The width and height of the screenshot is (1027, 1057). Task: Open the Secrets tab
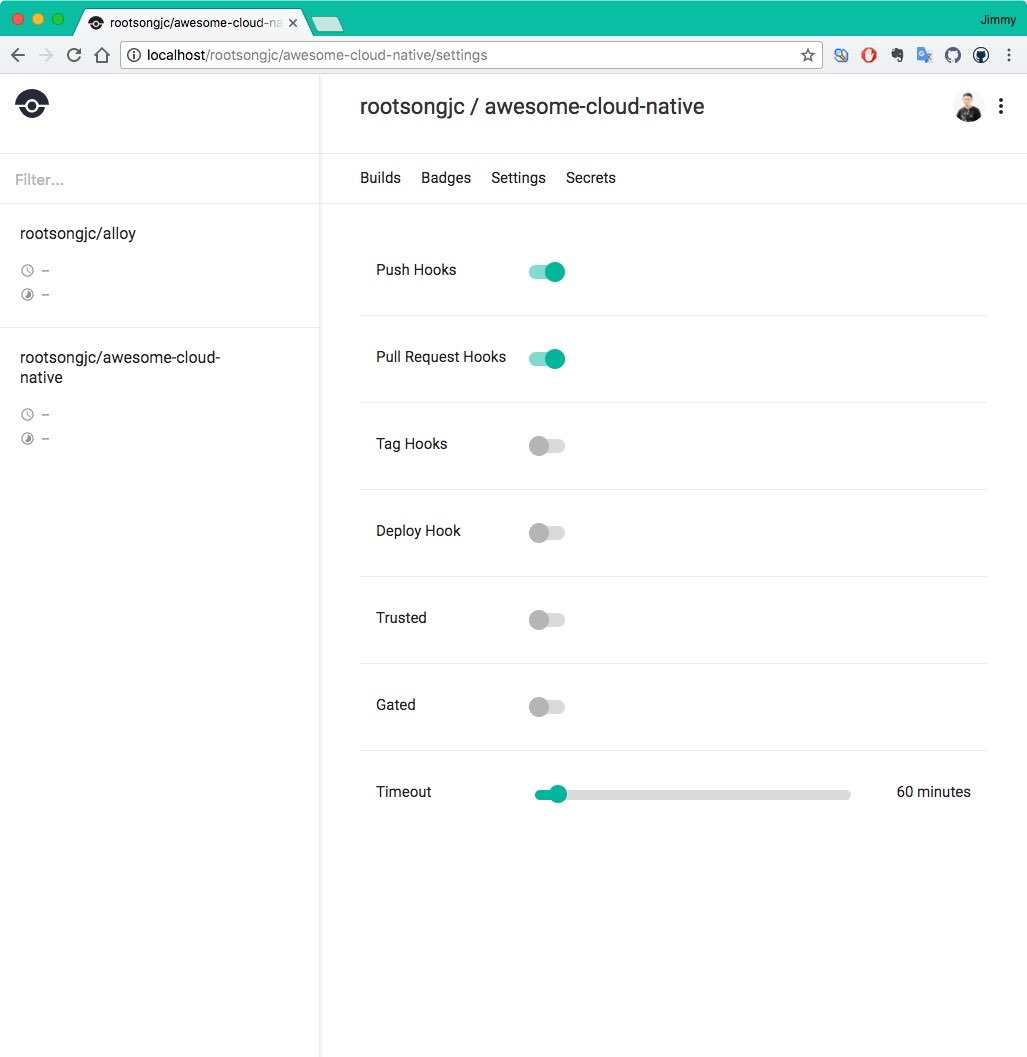(590, 178)
